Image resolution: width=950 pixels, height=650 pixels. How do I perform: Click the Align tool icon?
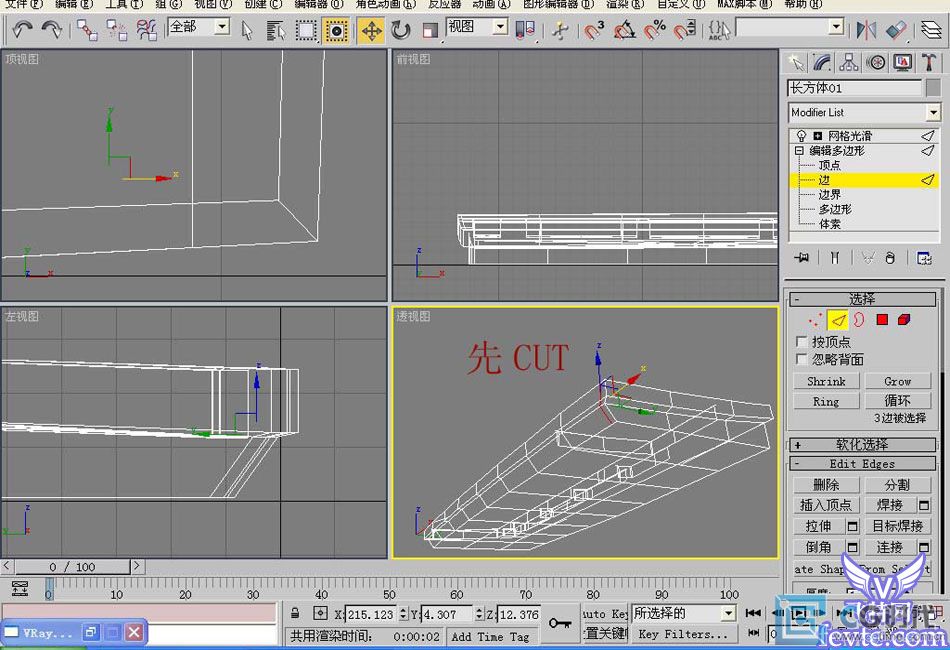click(896, 30)
